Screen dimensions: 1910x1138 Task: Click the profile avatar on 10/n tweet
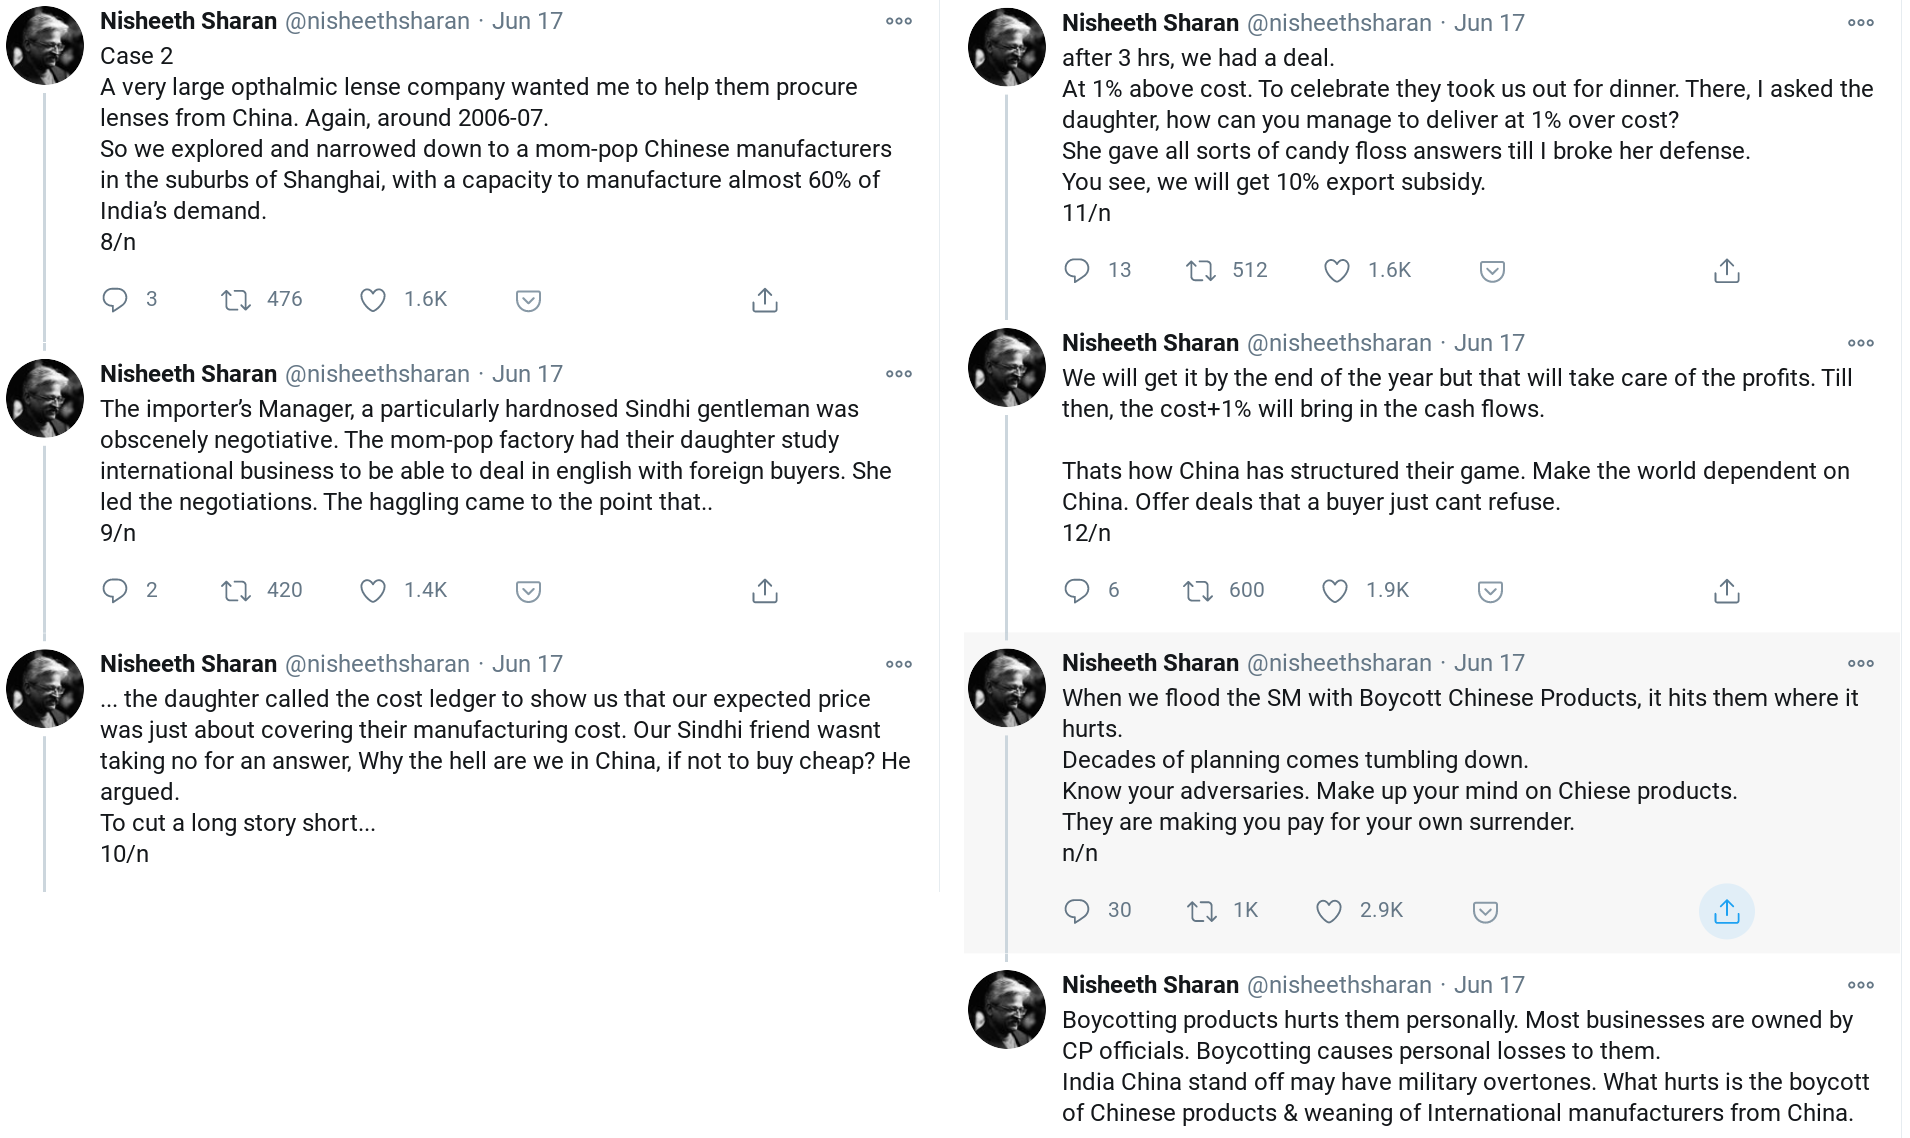pos(45,688)
